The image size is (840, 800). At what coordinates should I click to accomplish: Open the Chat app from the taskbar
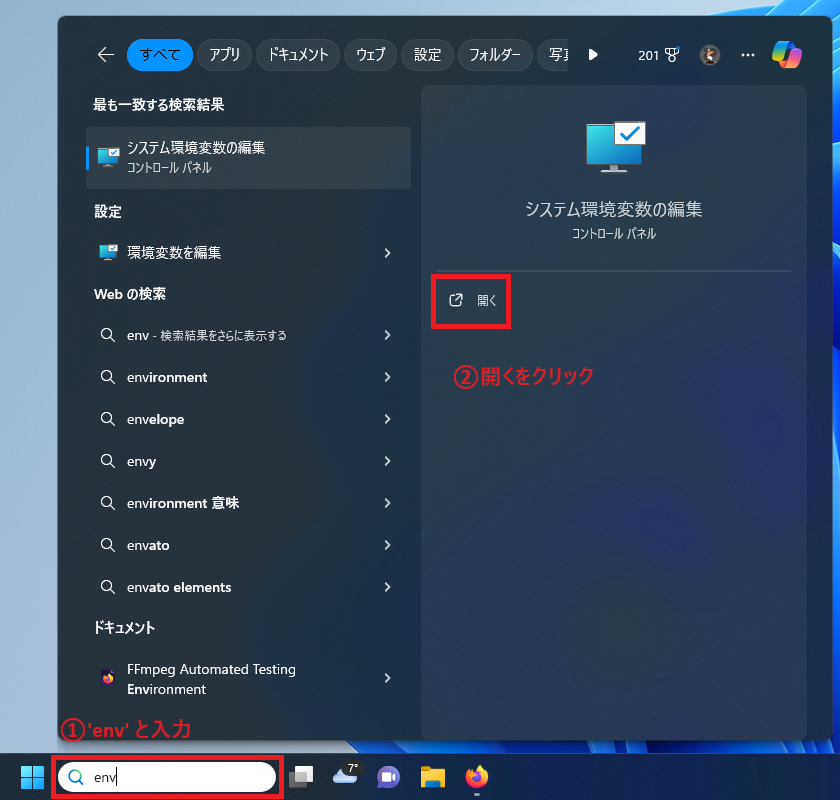(x=388, y=777)
